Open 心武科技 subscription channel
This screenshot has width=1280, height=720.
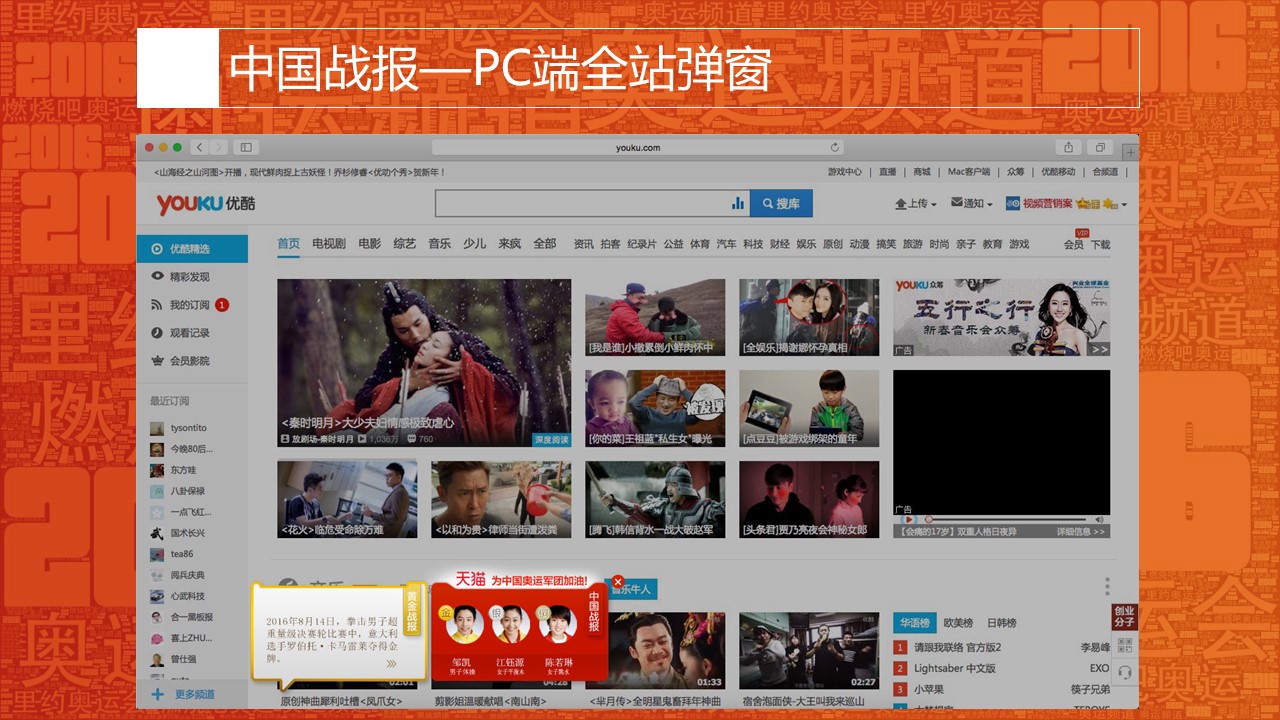point(178,596)
